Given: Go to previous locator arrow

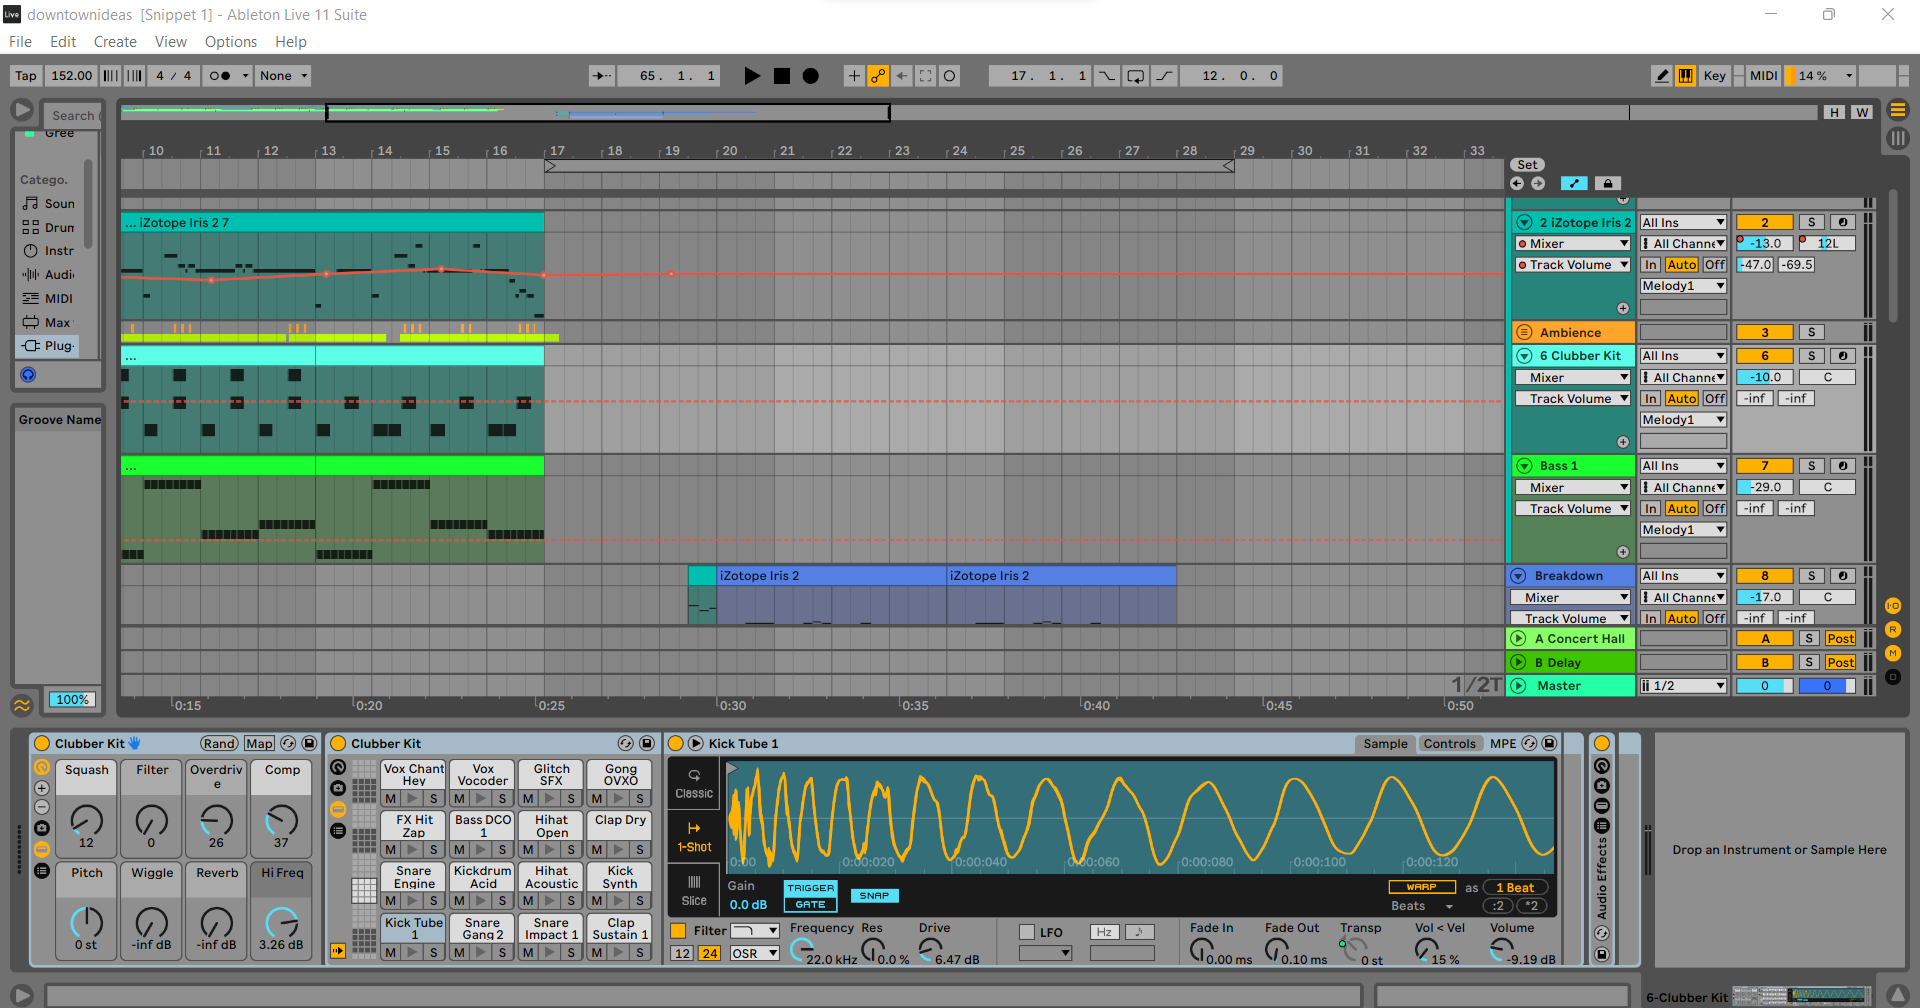Looking at the screenshot, I should (1517, 183).
